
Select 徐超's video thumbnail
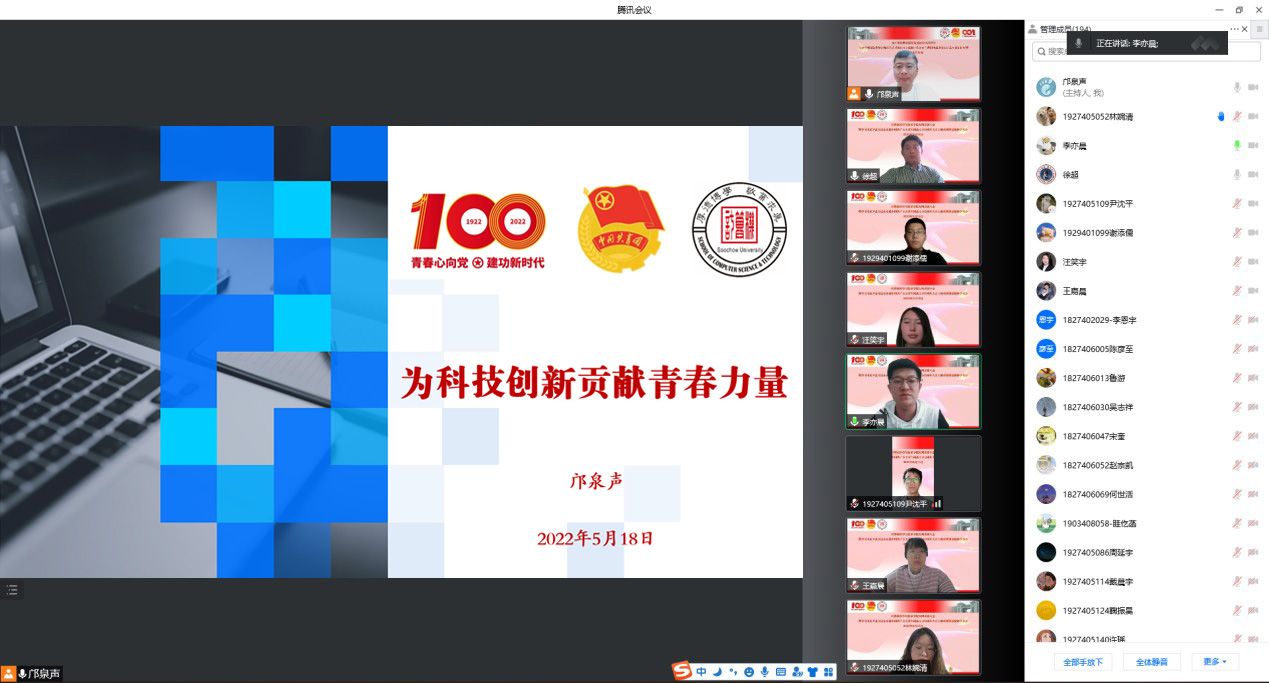click(913, 146)
